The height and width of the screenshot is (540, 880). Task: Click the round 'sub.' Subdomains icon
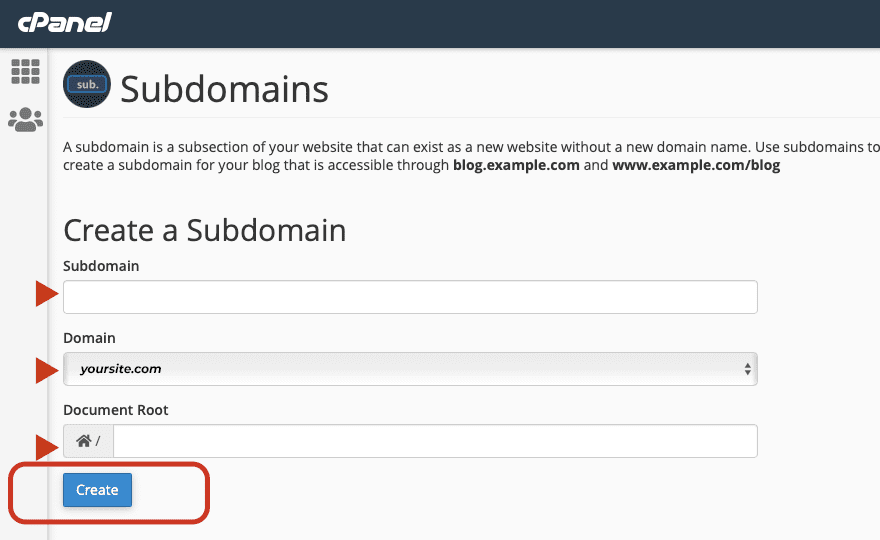87,86
